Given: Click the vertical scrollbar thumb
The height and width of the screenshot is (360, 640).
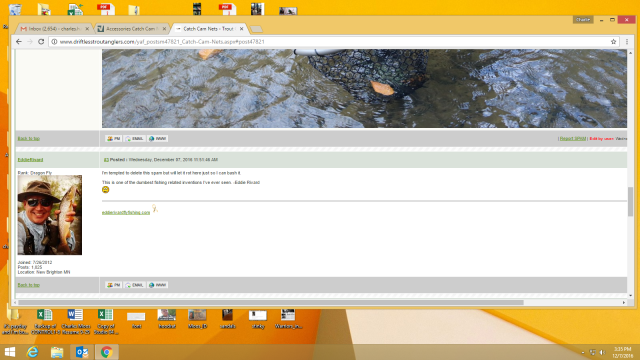Looking at the screenshot, I should [630, 202].
